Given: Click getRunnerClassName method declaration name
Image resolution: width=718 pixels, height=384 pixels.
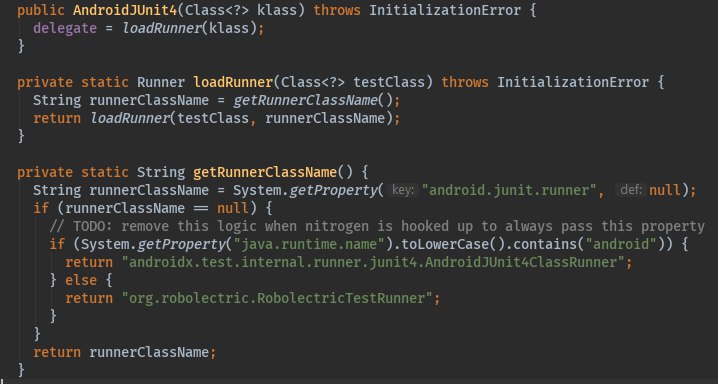Looking at the screenshot, I should [265, 172].
